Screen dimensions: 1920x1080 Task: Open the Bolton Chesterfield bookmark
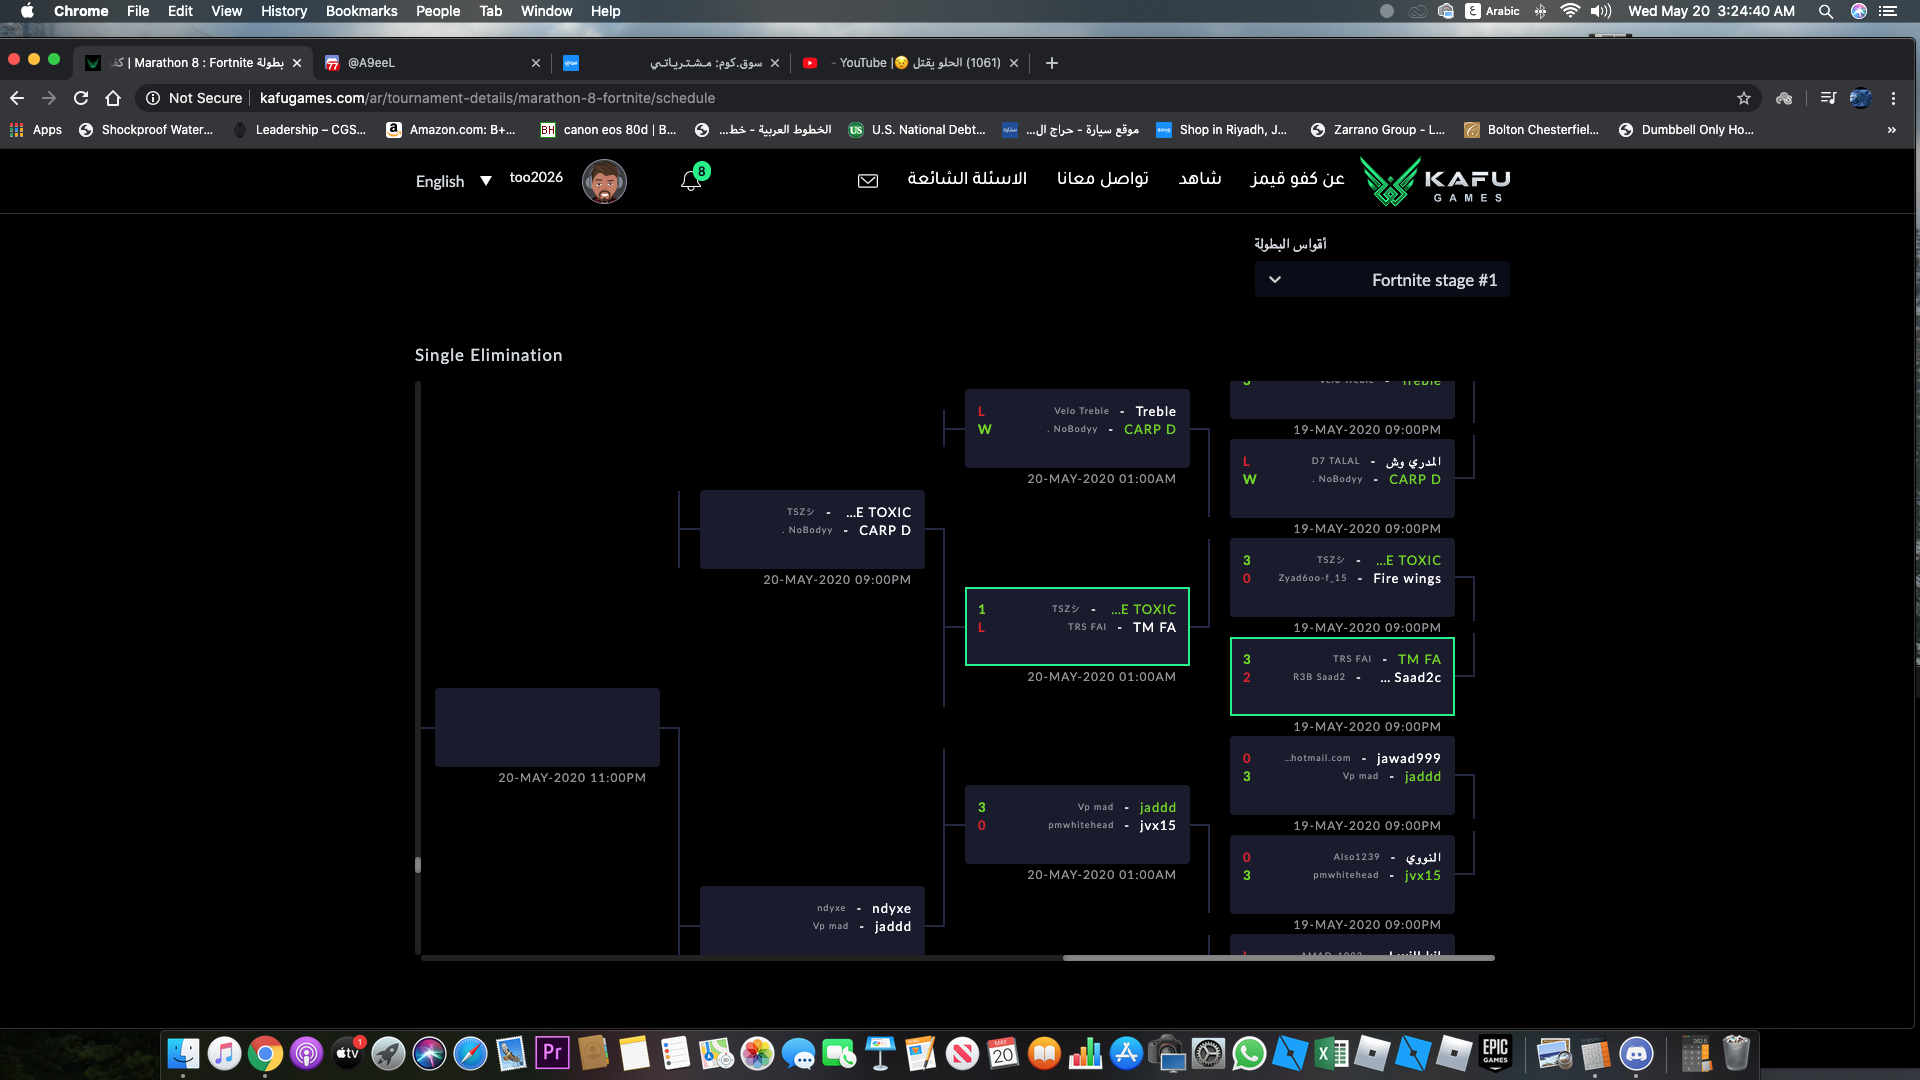[x=1531, y=130]
